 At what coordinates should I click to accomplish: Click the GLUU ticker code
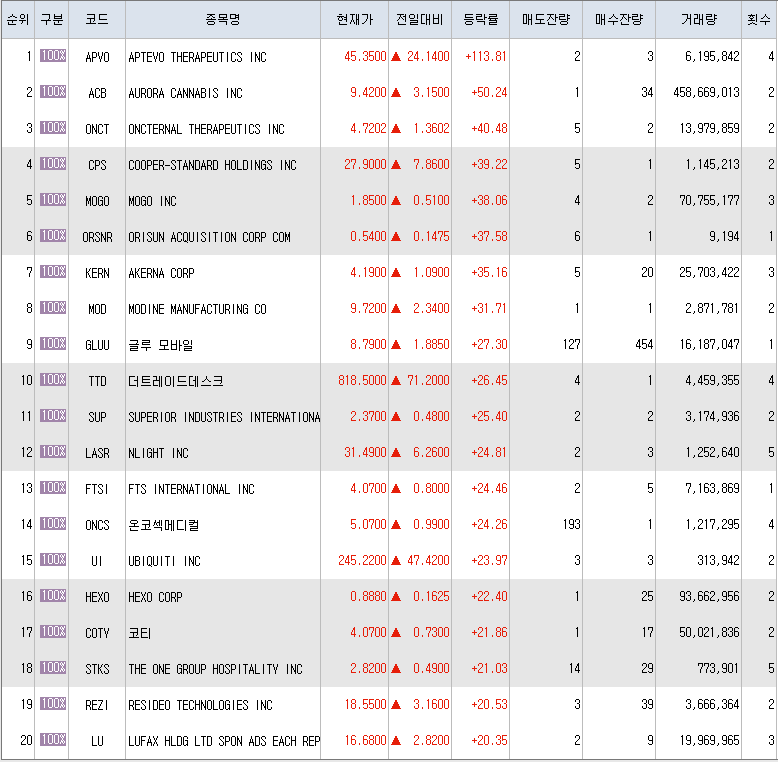[97, 345]
